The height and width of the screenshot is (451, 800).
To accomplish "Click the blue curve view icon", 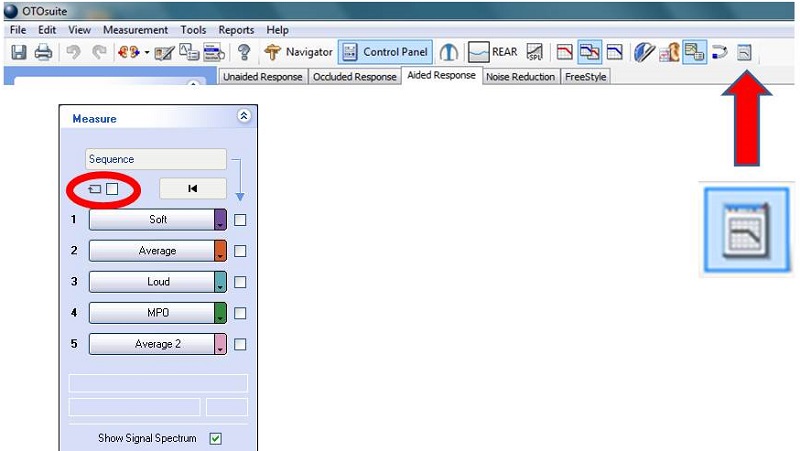I will click(614, 52).
